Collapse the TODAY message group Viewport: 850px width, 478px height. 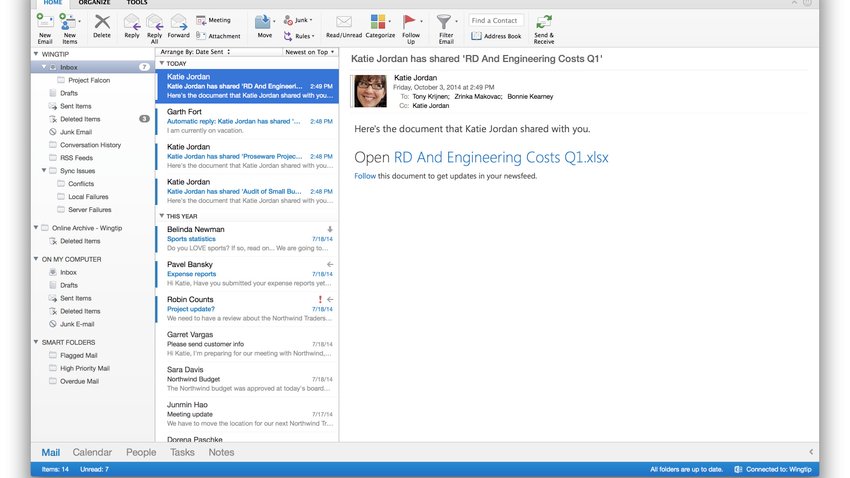(162, 63)
